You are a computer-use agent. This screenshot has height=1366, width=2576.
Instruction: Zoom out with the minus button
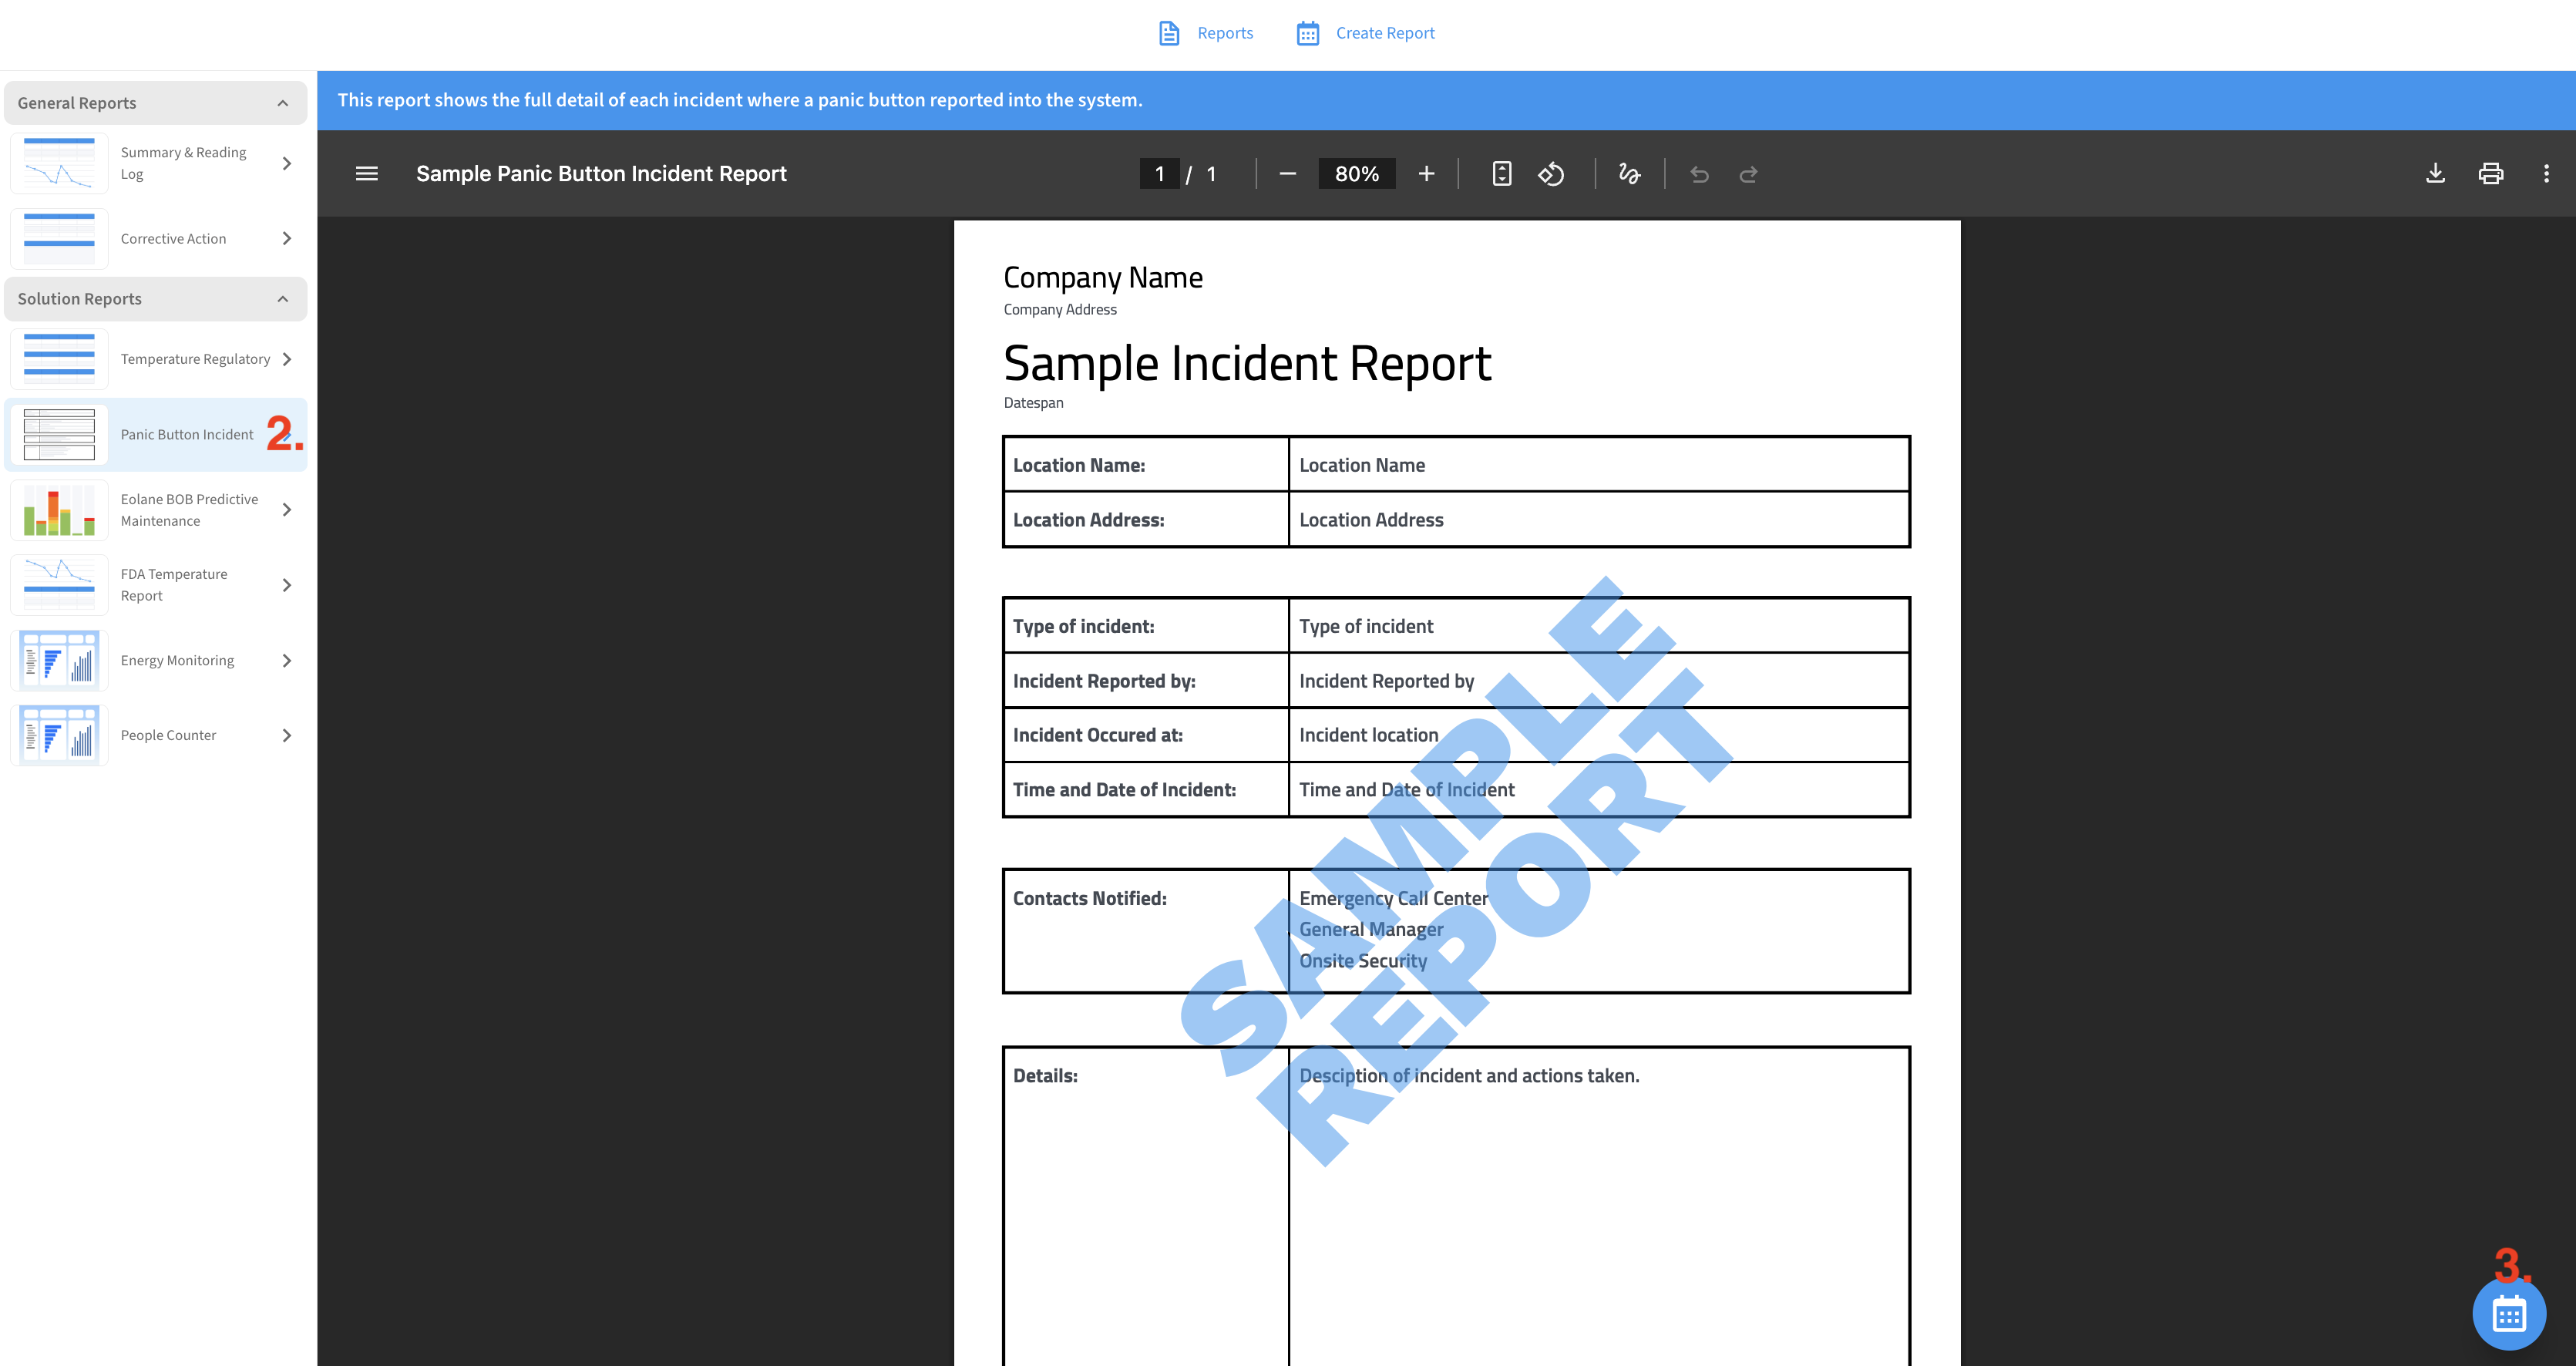(1287, 174)
